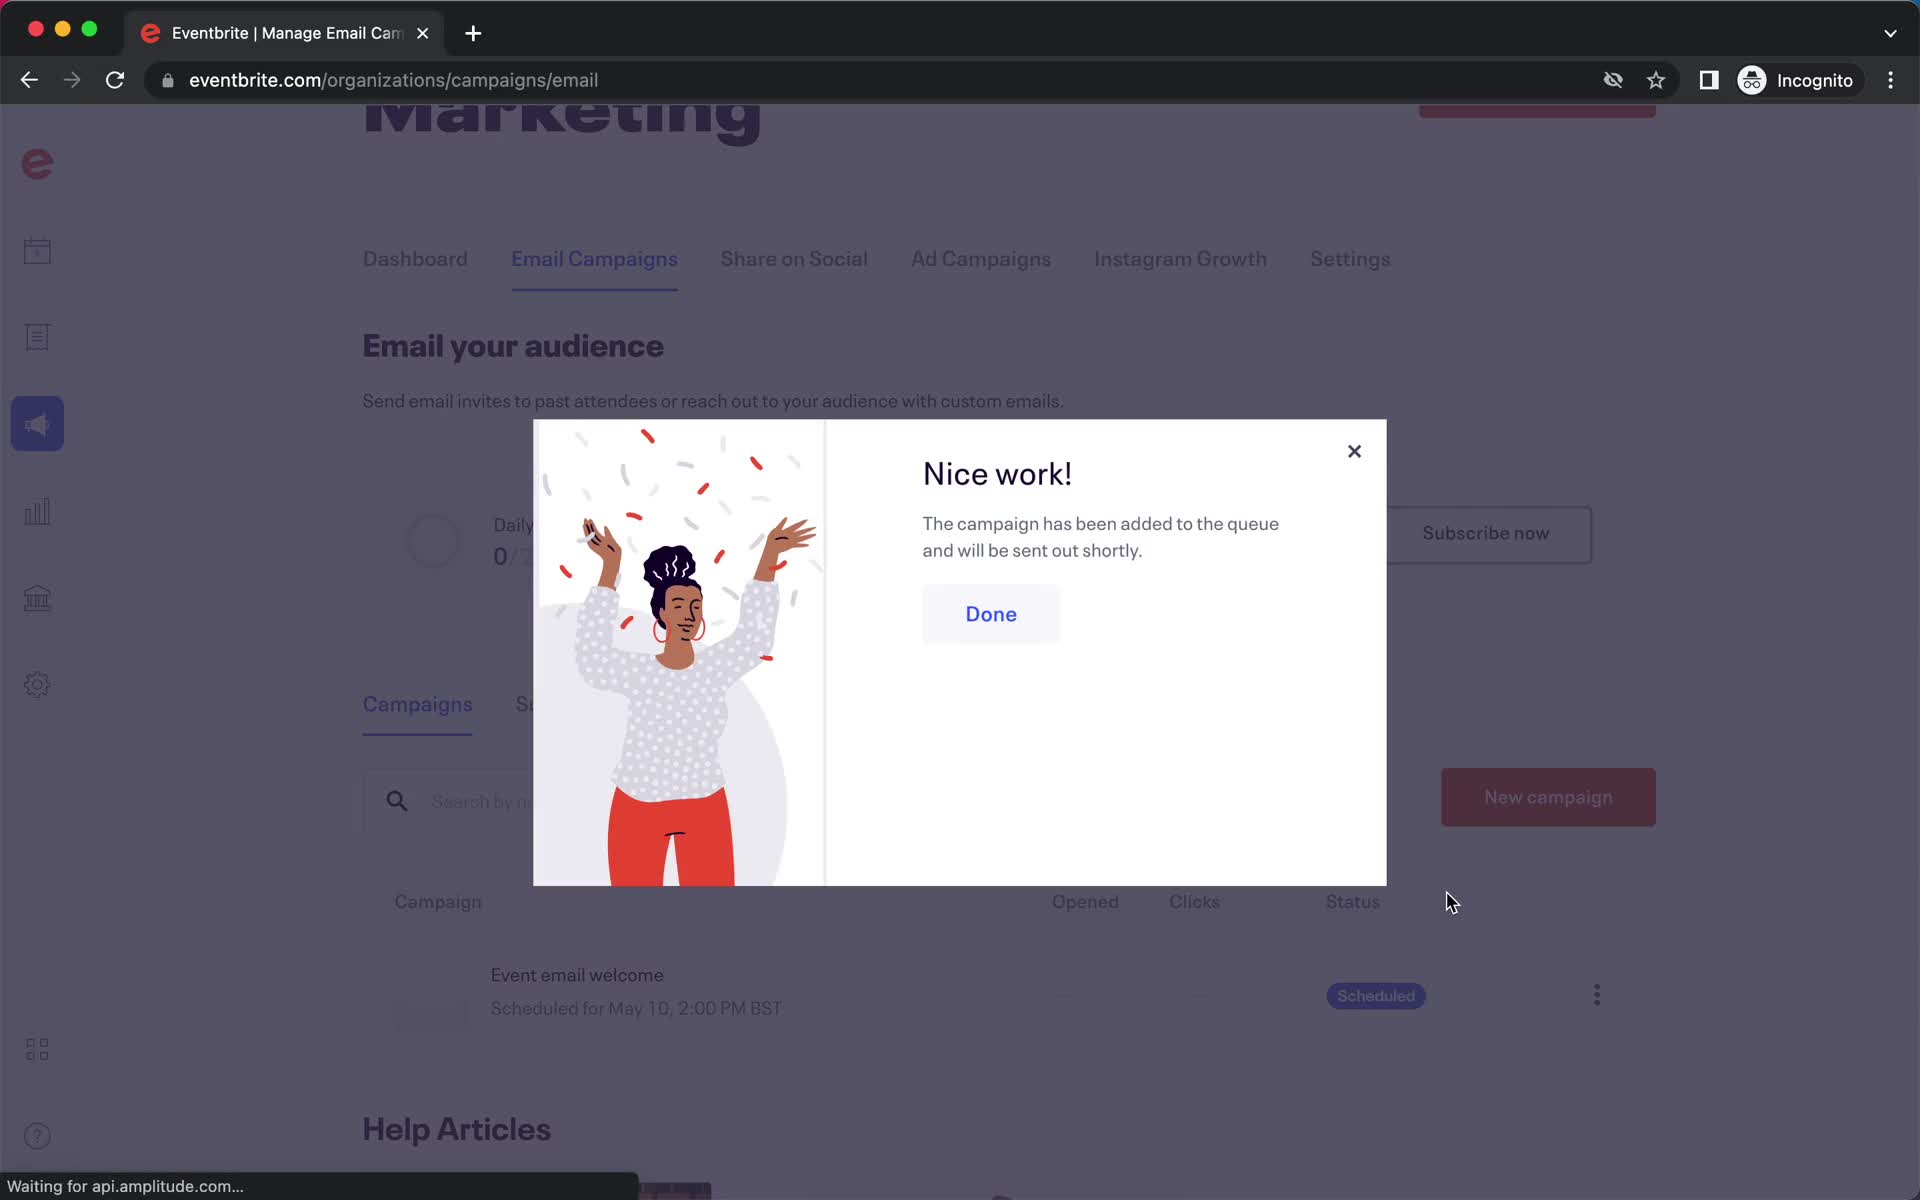Close the Nice work confirmation modal
1920x1200 pixels.
[1352, 451]
